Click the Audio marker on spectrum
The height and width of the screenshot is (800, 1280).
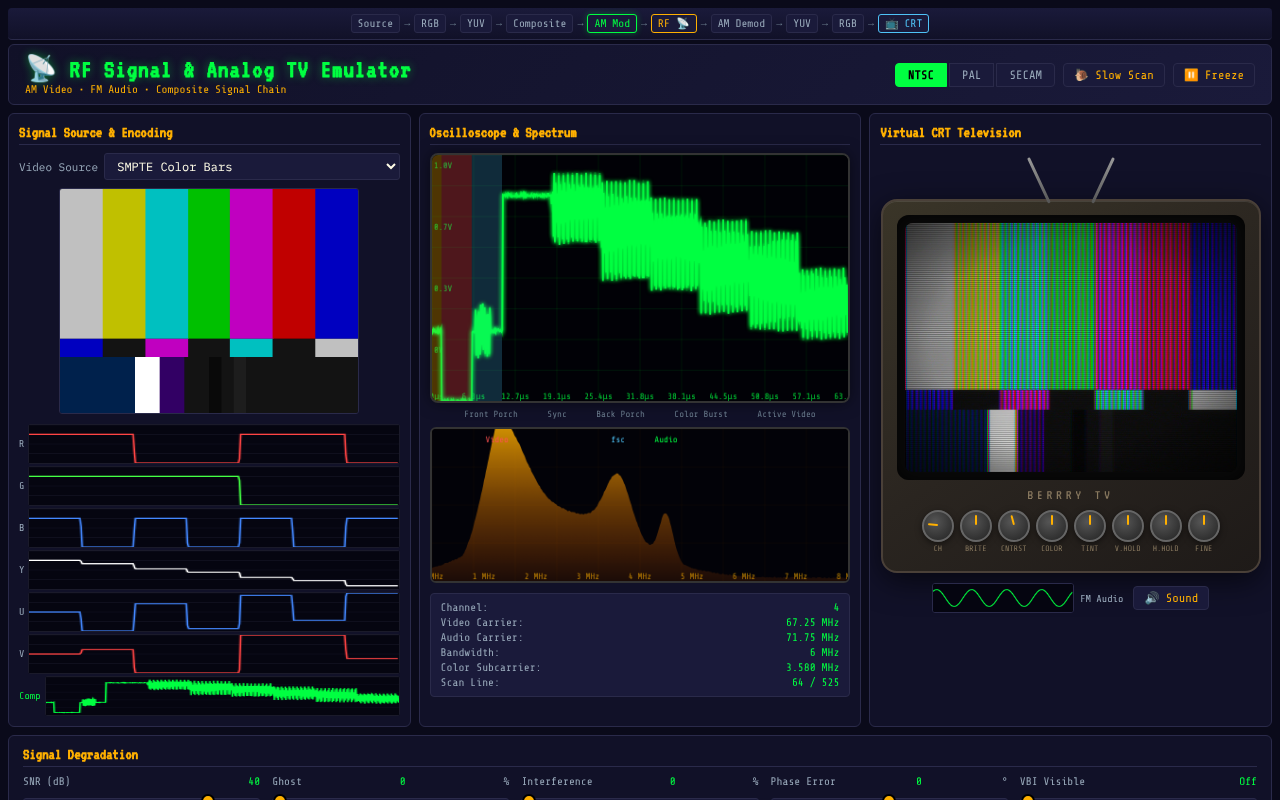pyautogui.click(x=666, y=440)
